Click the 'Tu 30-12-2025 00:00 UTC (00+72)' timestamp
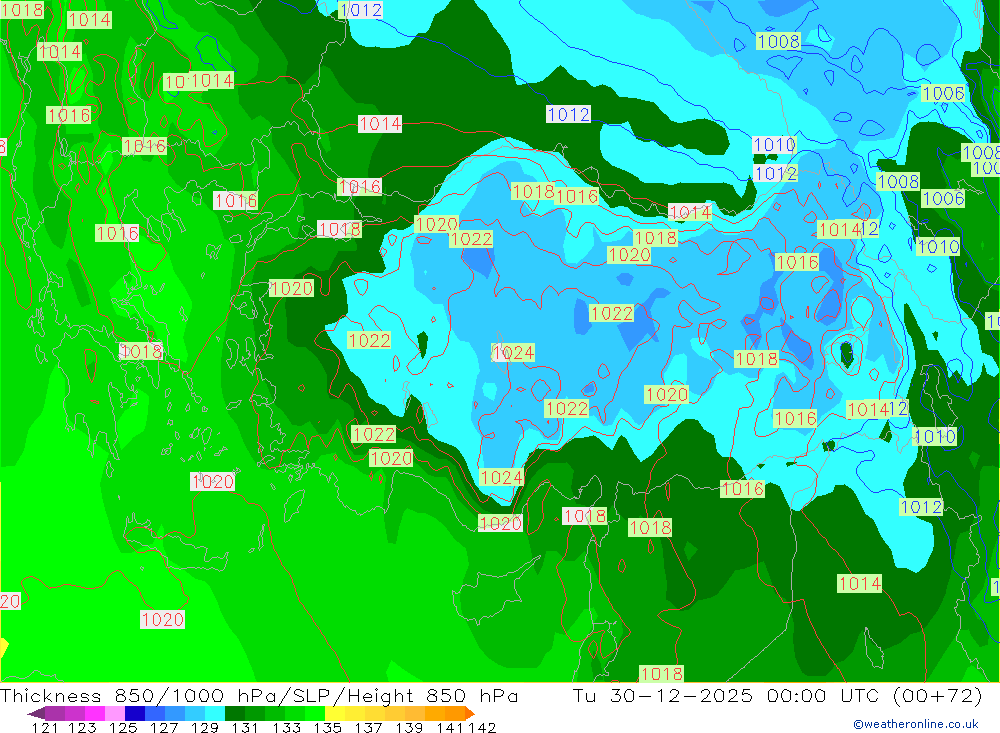The height and width of the screenshot is (733, 1000). pyautogui.click(x=777, y=695)
